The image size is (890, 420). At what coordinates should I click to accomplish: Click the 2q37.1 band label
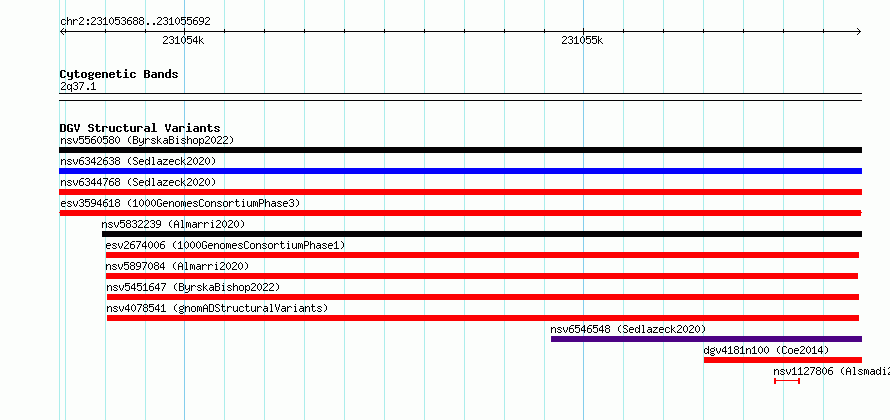(x=76, y=86)
